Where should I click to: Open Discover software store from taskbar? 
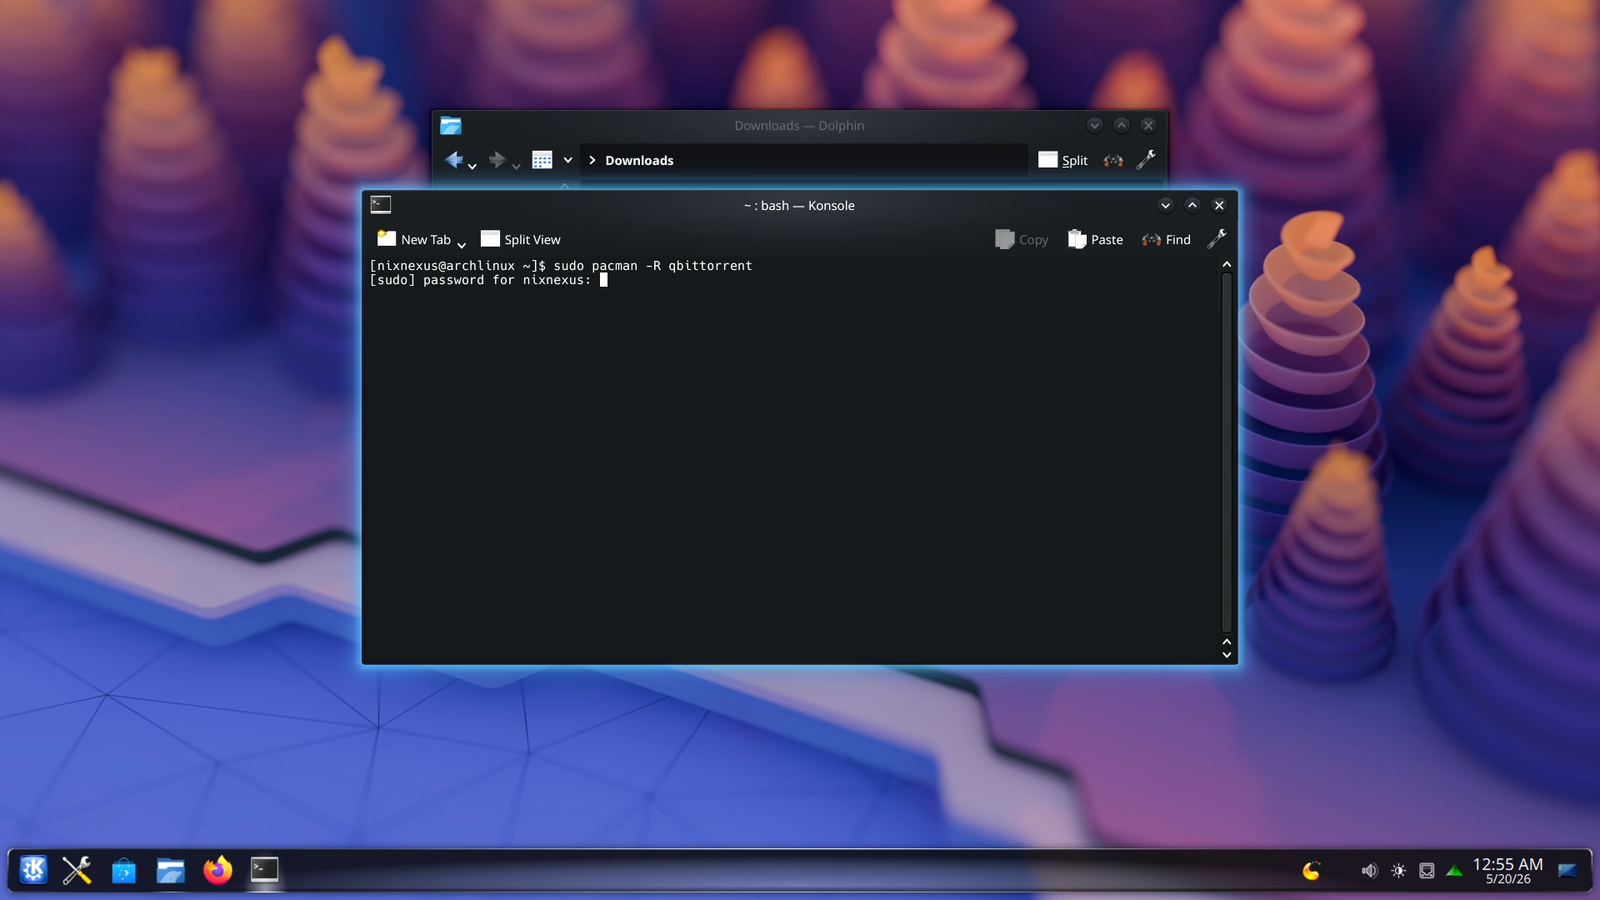123,870
